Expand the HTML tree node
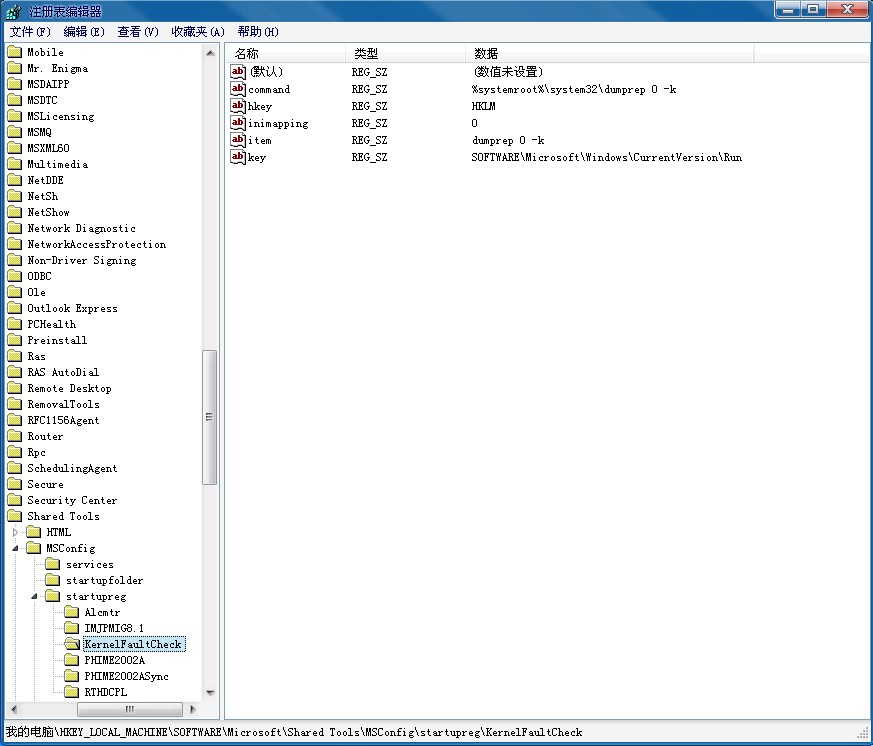This screenshot has height=746, width=873. click(x=16, y=533)
